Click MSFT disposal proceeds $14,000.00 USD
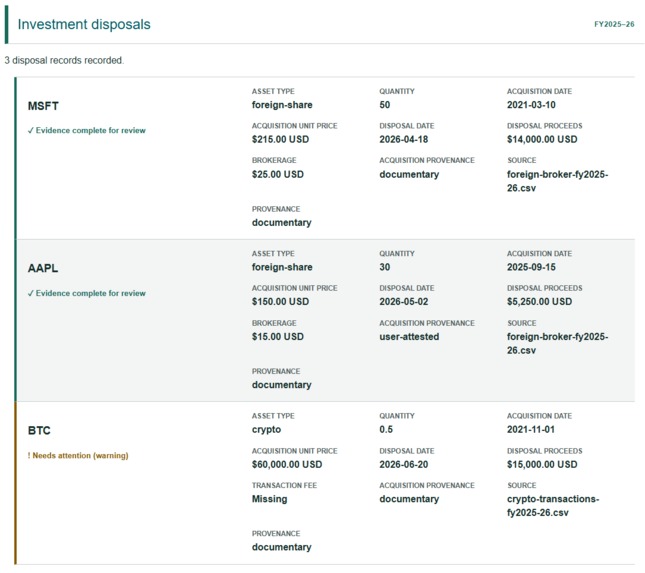 542,139
